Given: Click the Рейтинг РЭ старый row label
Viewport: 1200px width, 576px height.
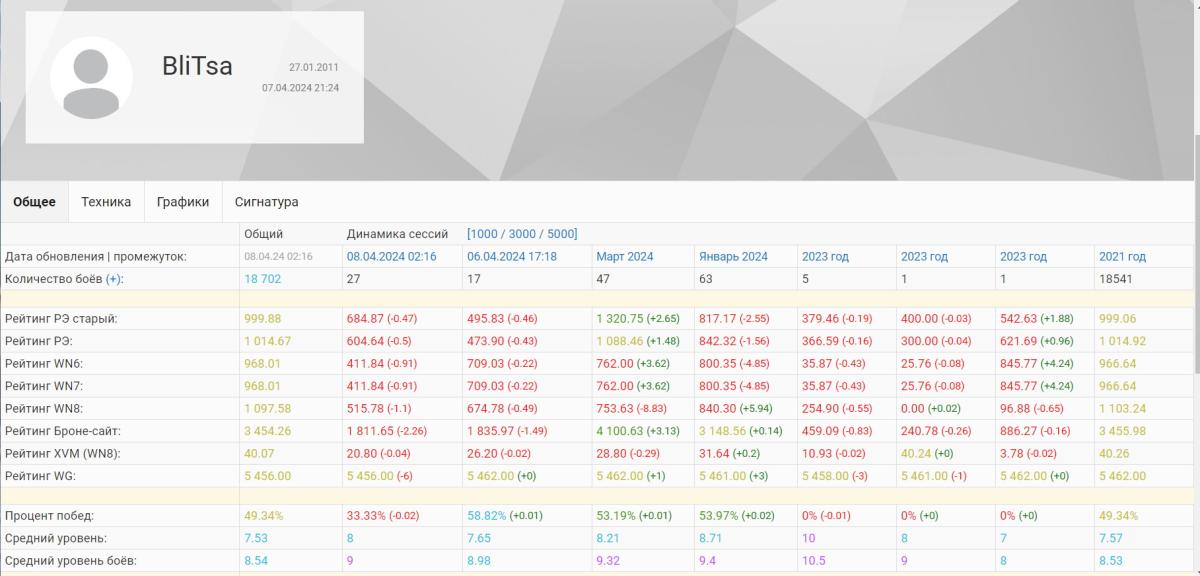Looking at the screenshot, I should tap(61, 319).
